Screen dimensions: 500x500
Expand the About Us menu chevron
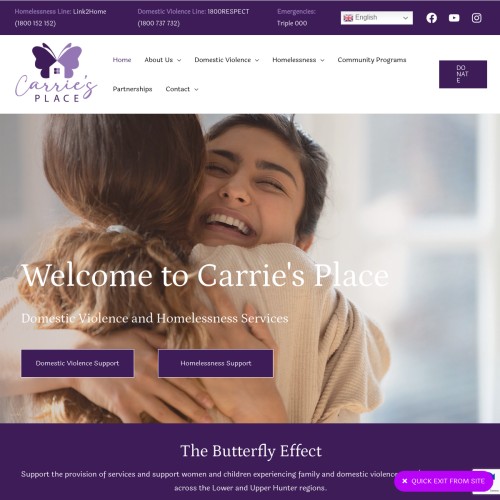click(179, 60)
